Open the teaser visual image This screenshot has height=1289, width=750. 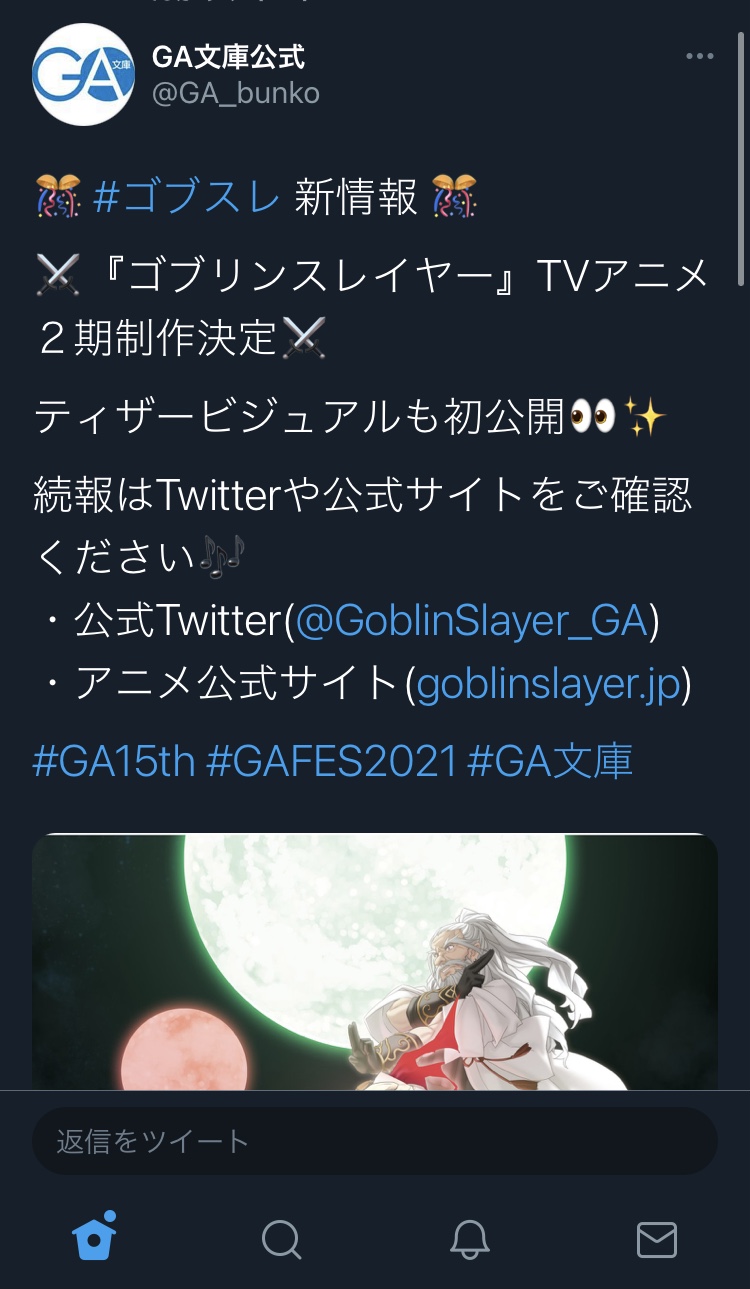coord(375,962)
